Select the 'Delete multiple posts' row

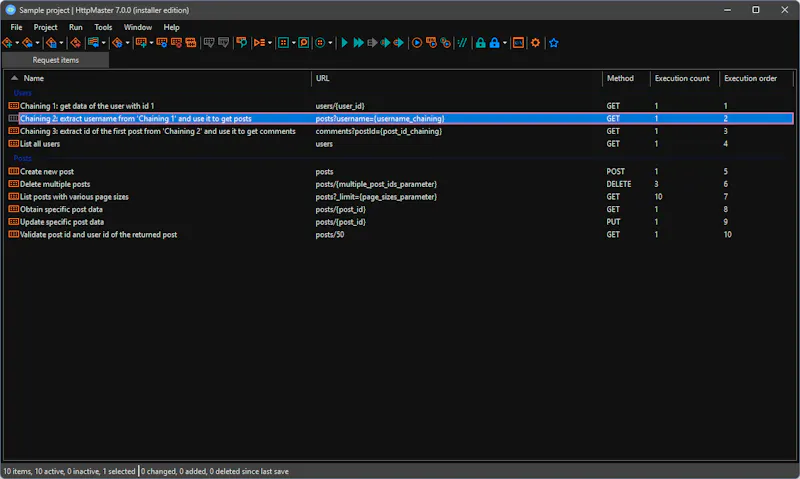coord(401,184)
